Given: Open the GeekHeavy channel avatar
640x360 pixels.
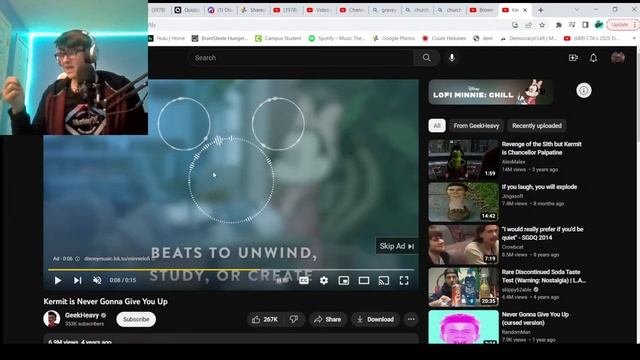Looking at the screenshot, I should [x=52, y=319].
